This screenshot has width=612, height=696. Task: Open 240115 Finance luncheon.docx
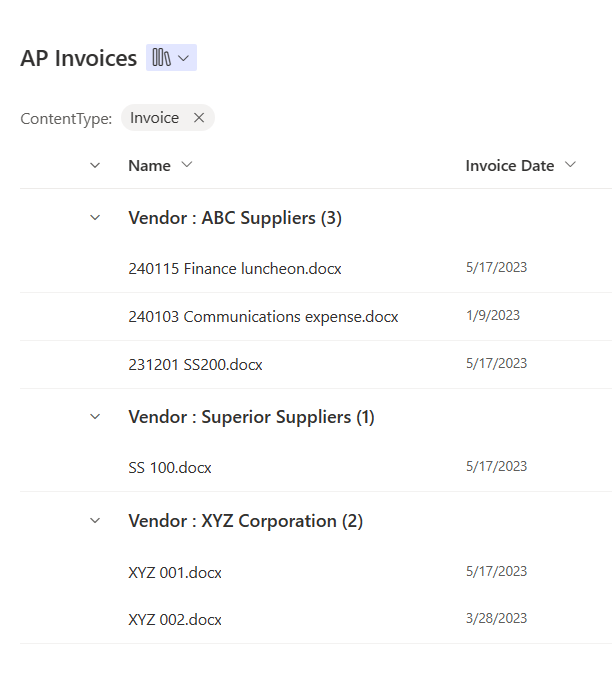[x=235, y=268]
